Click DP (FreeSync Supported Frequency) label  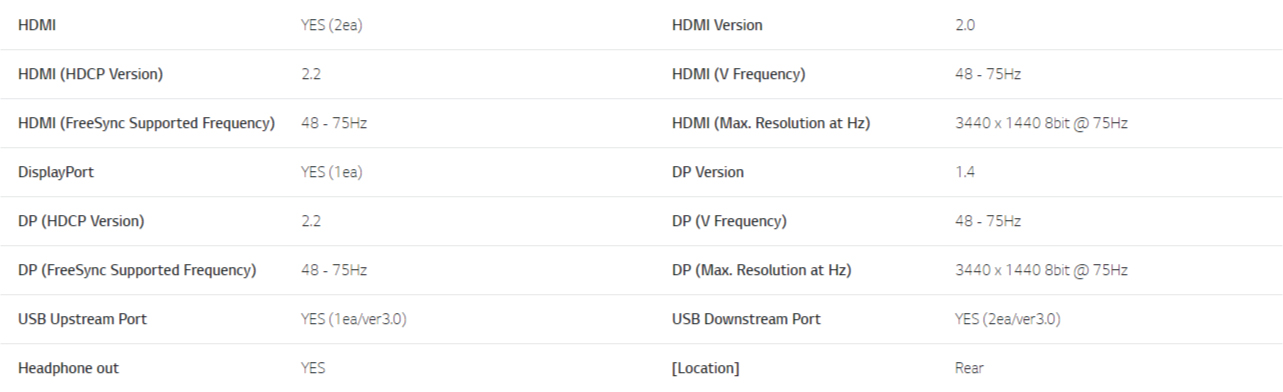[137, 270]
